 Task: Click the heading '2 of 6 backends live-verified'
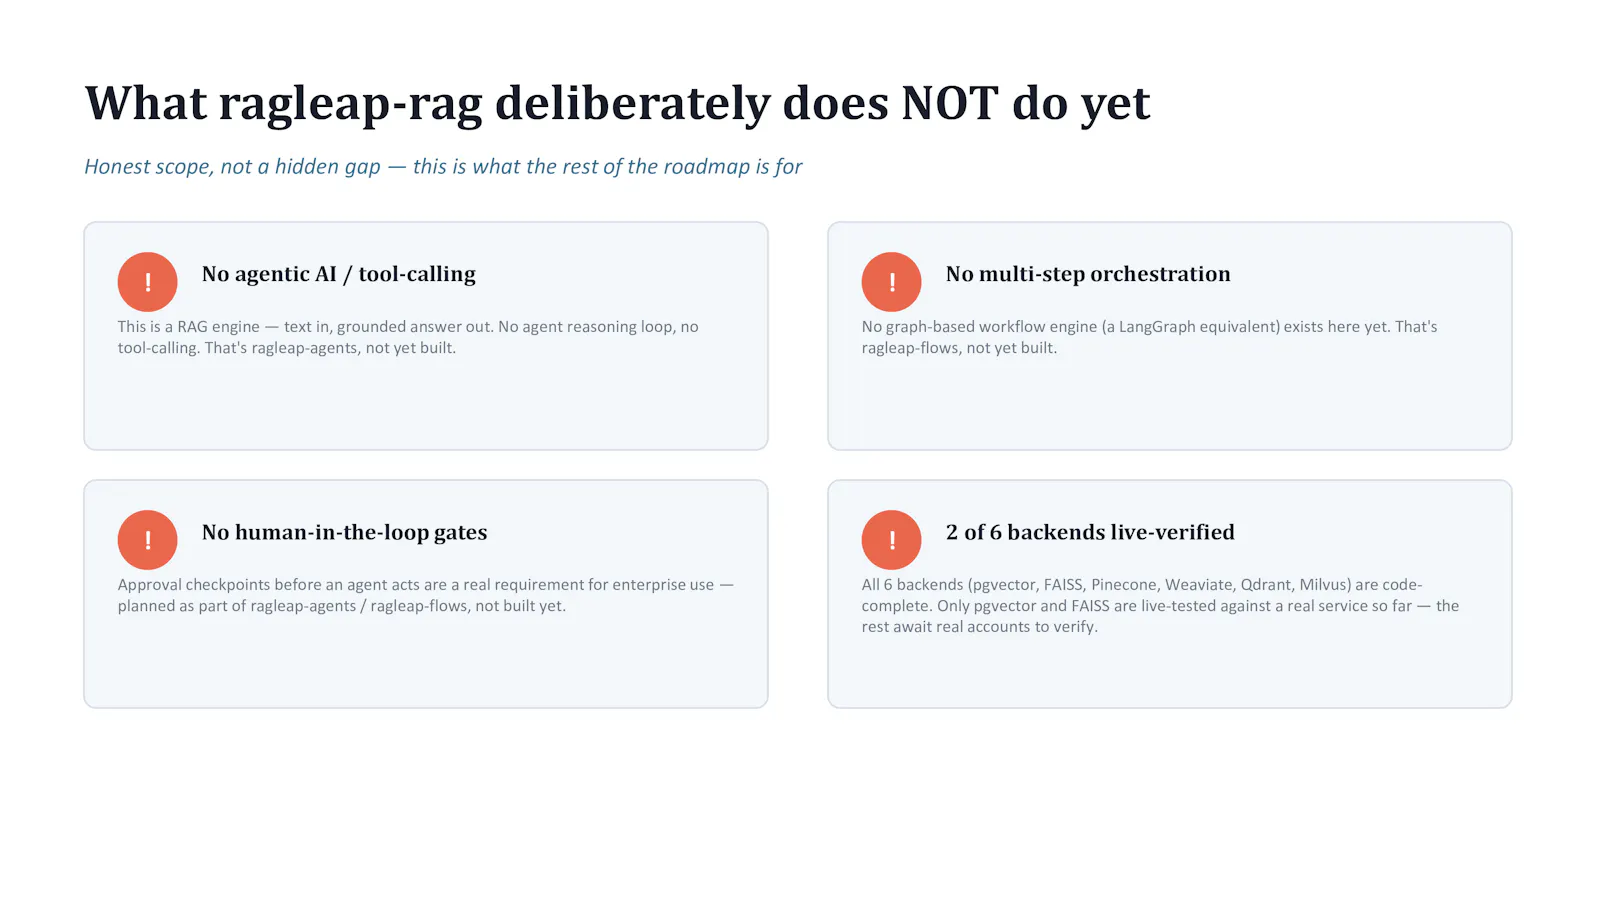pos(1090,532)
